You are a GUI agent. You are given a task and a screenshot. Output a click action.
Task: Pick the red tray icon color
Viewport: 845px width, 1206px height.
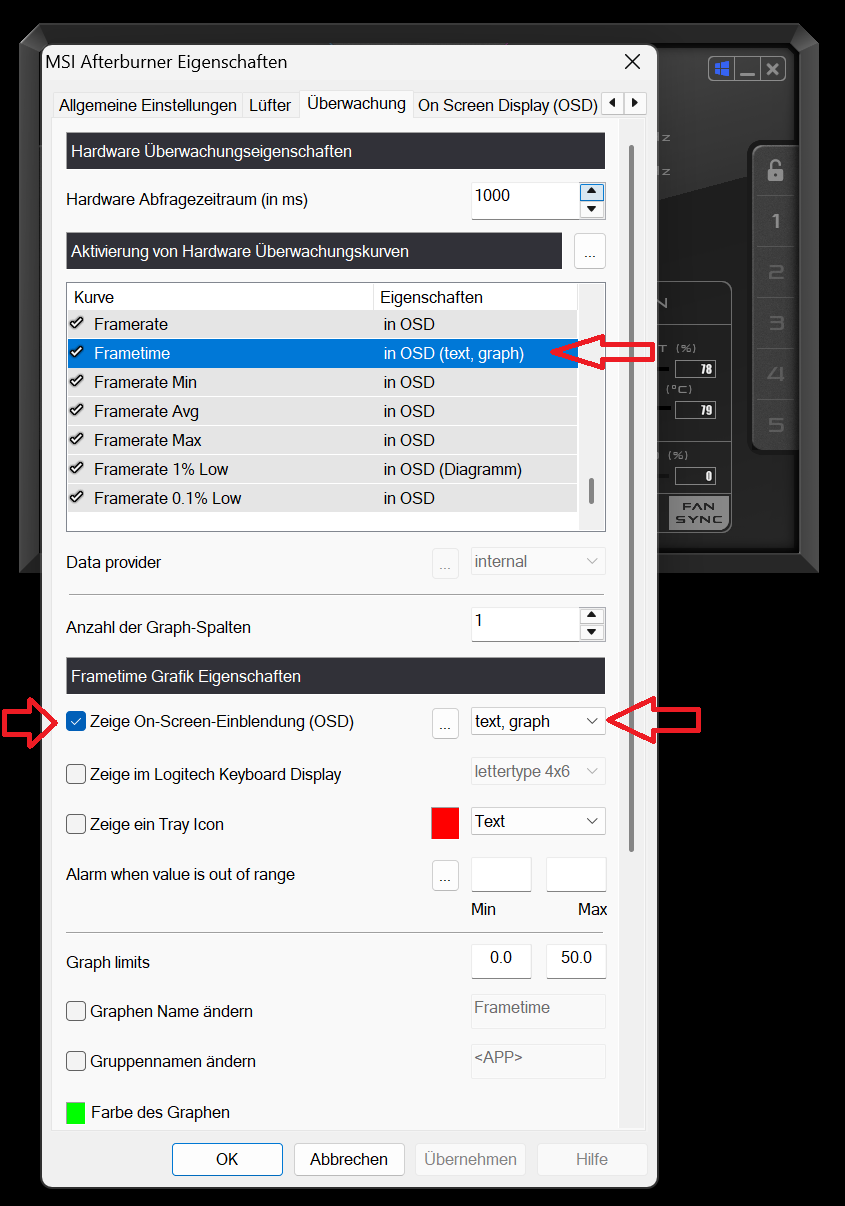tap(445, 823)
